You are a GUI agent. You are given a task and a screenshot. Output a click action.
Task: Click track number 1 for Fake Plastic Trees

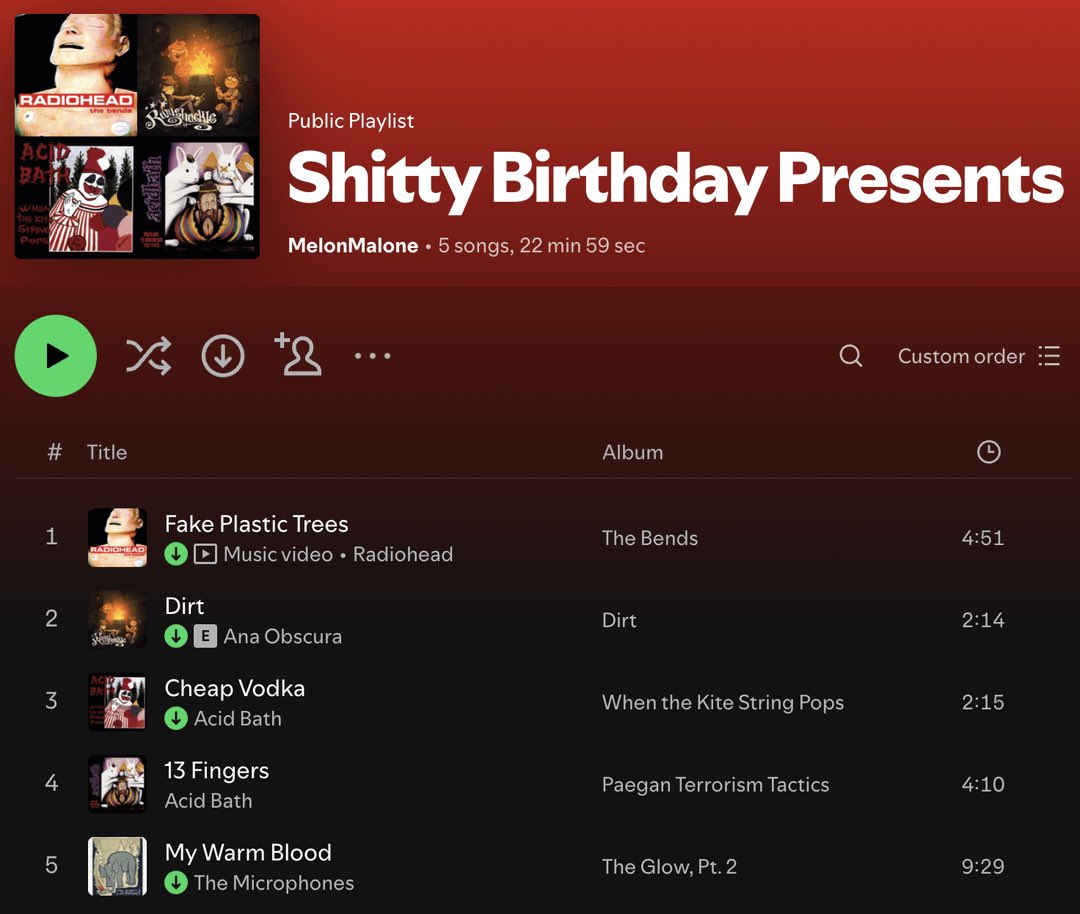(x=51, y=537)
